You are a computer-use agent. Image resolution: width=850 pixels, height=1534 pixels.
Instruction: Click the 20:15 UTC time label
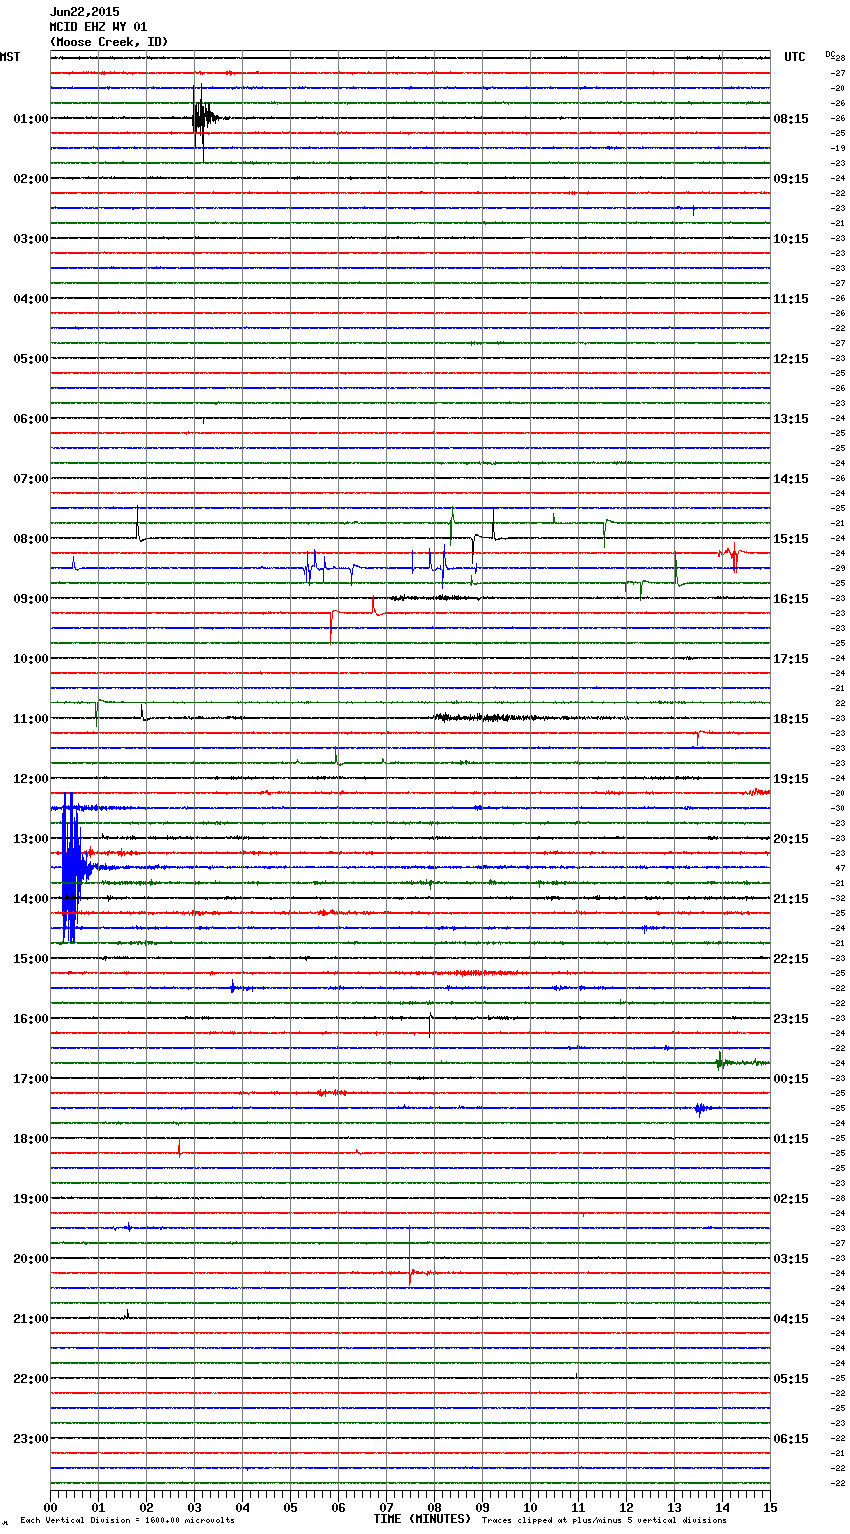point(791,839)
